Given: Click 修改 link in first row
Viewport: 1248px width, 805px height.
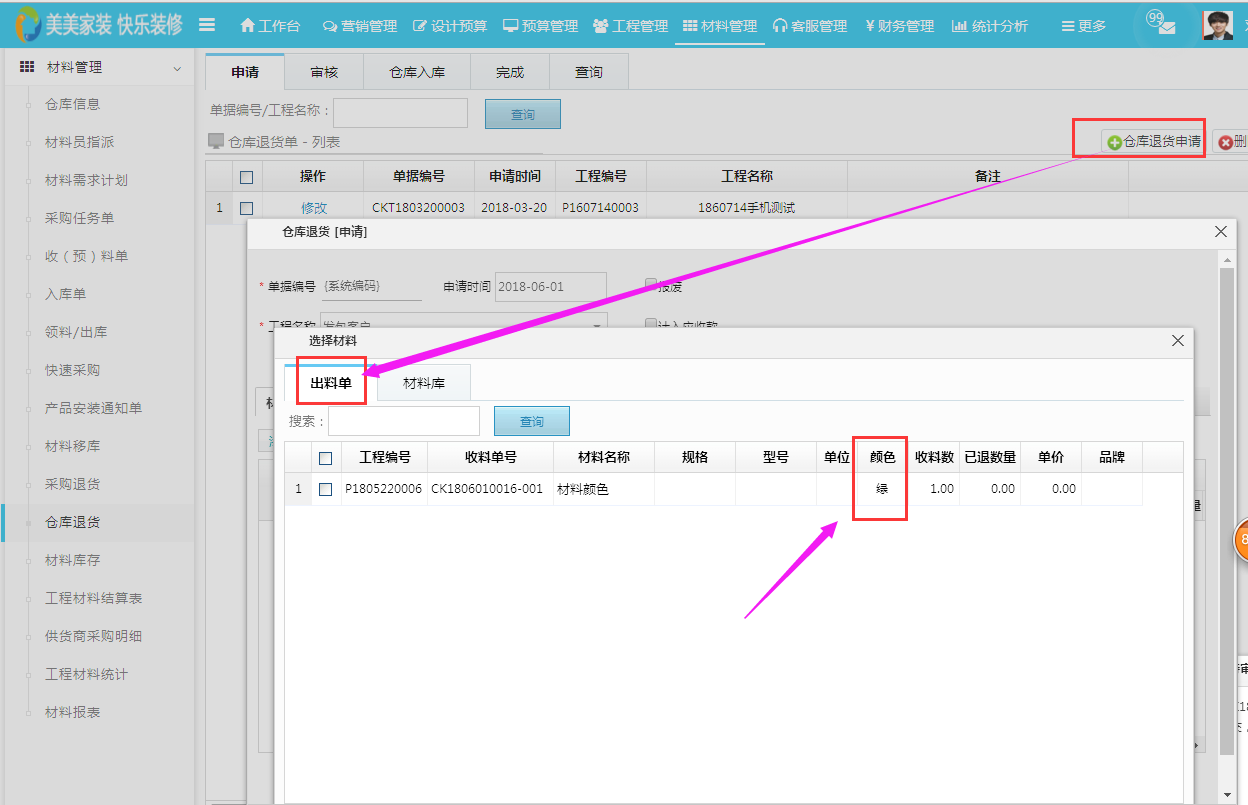Looking at the screenshot, I should tap(314, 208).
